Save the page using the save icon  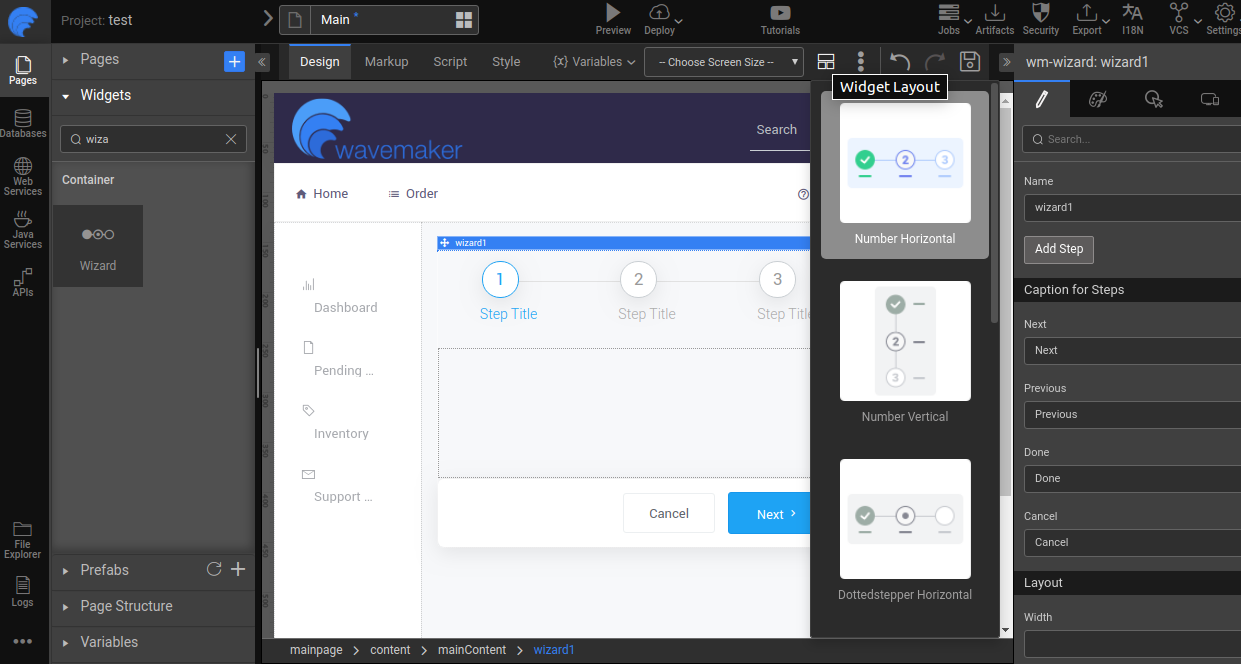968,61
